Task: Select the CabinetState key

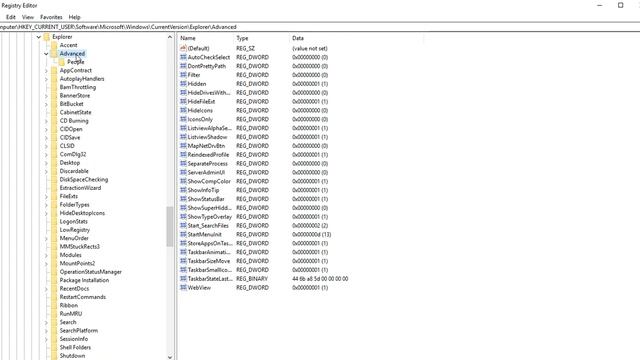Action: click(76, 112)
